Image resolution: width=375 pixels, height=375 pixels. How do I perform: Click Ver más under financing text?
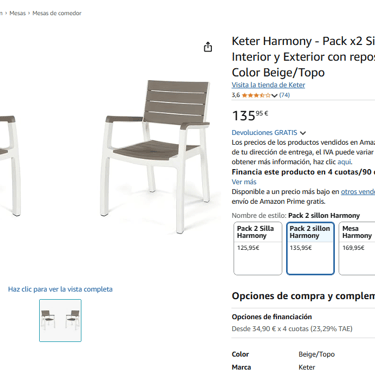[x=244, y=182]
